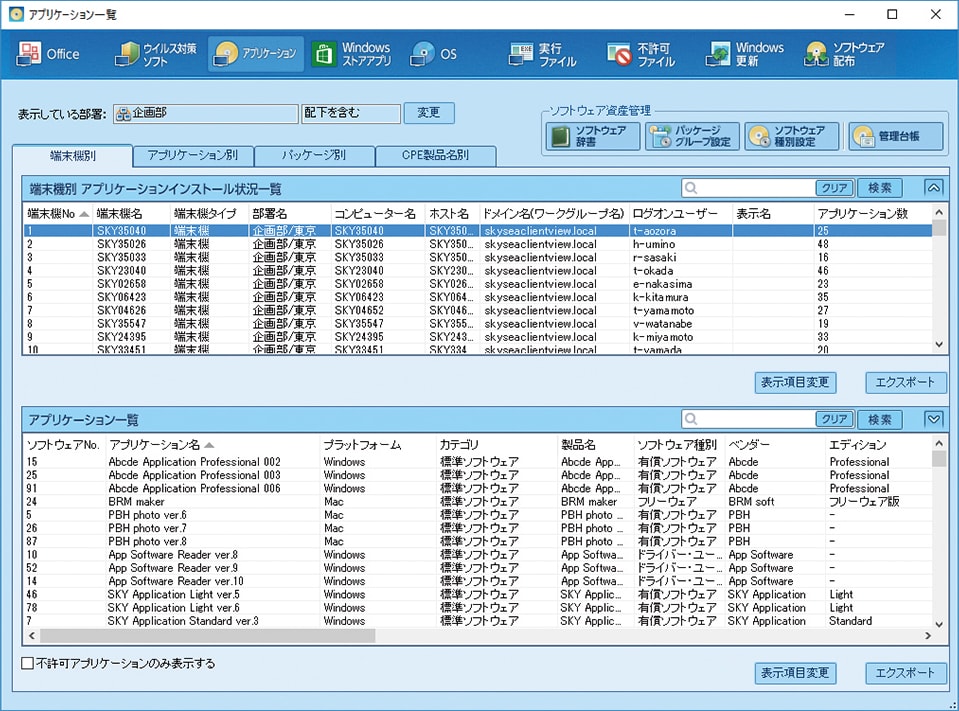Switch to the OS list icon
This screenshot has height=711, width=959.
[434, 54]
